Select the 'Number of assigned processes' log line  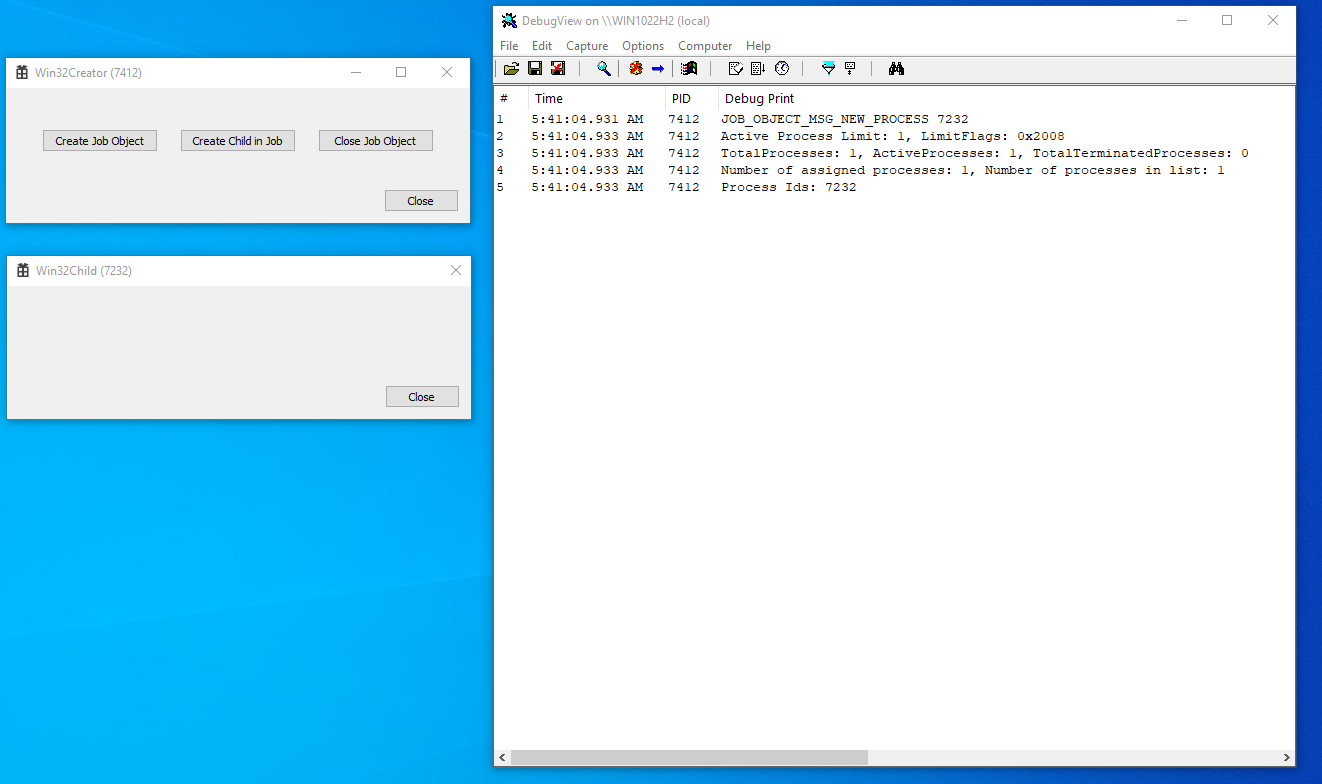click(x=895, y=170)
